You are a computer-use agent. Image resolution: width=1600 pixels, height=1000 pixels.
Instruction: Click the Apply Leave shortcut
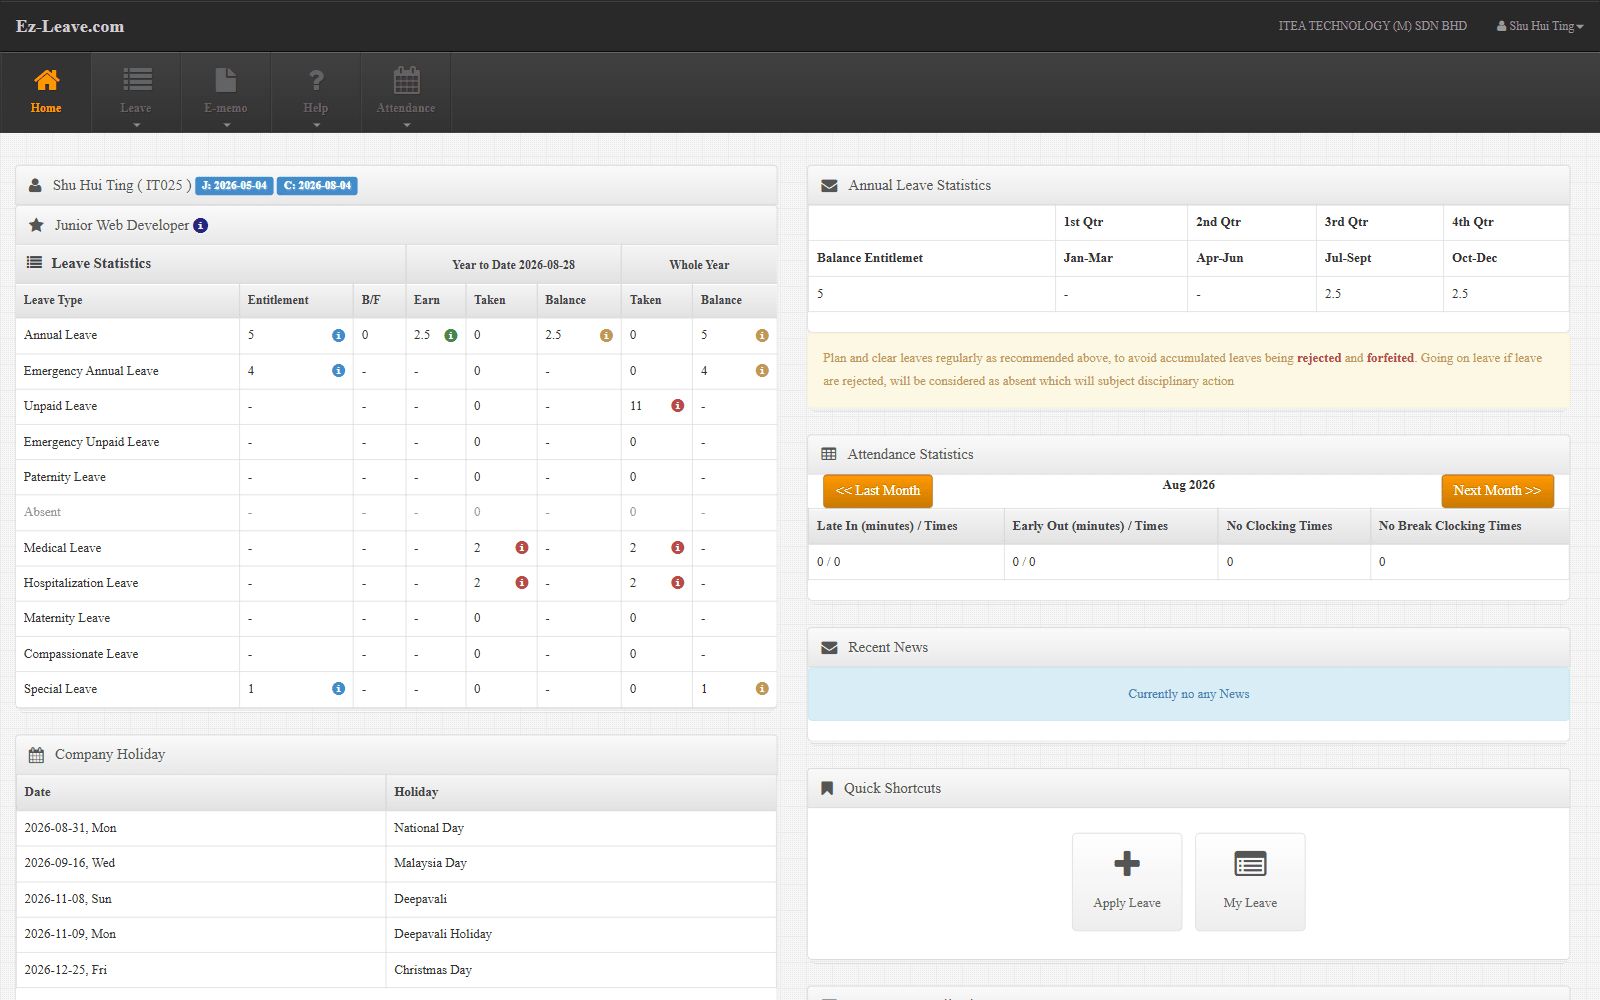pyautogui.click(x=1127, y=882)
